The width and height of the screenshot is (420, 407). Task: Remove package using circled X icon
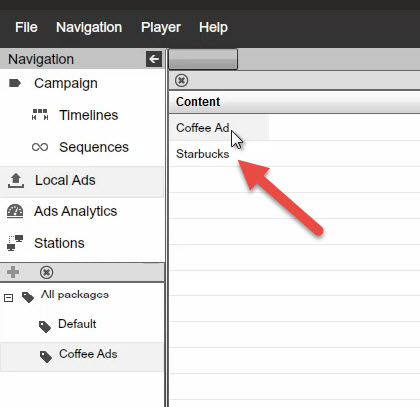pos(46,272)
